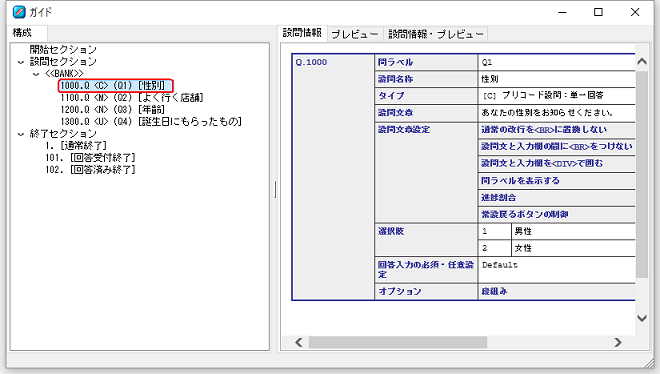660x374 pixels.
Task: Click the 設問名称 row header
Action: [x=426, y=79]
